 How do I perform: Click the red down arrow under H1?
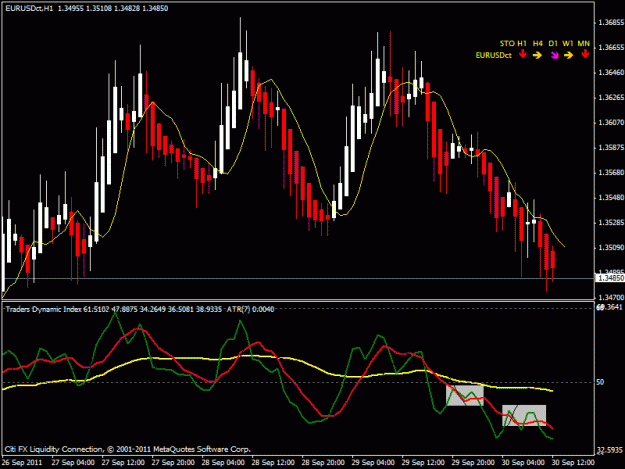click(523, 55)
